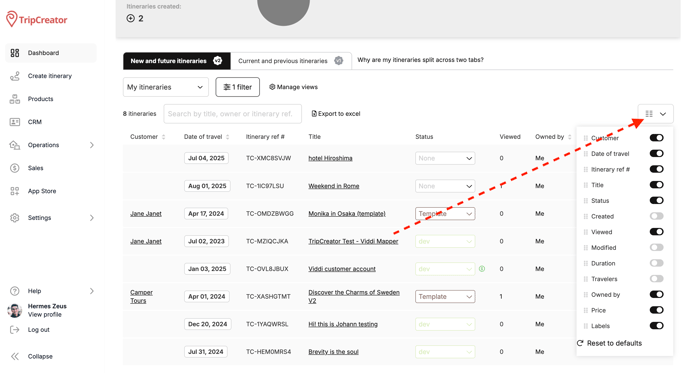This screenshot has width=688, height=373.
Task: Click the TripCreator logo
Action: pos(36,19)
